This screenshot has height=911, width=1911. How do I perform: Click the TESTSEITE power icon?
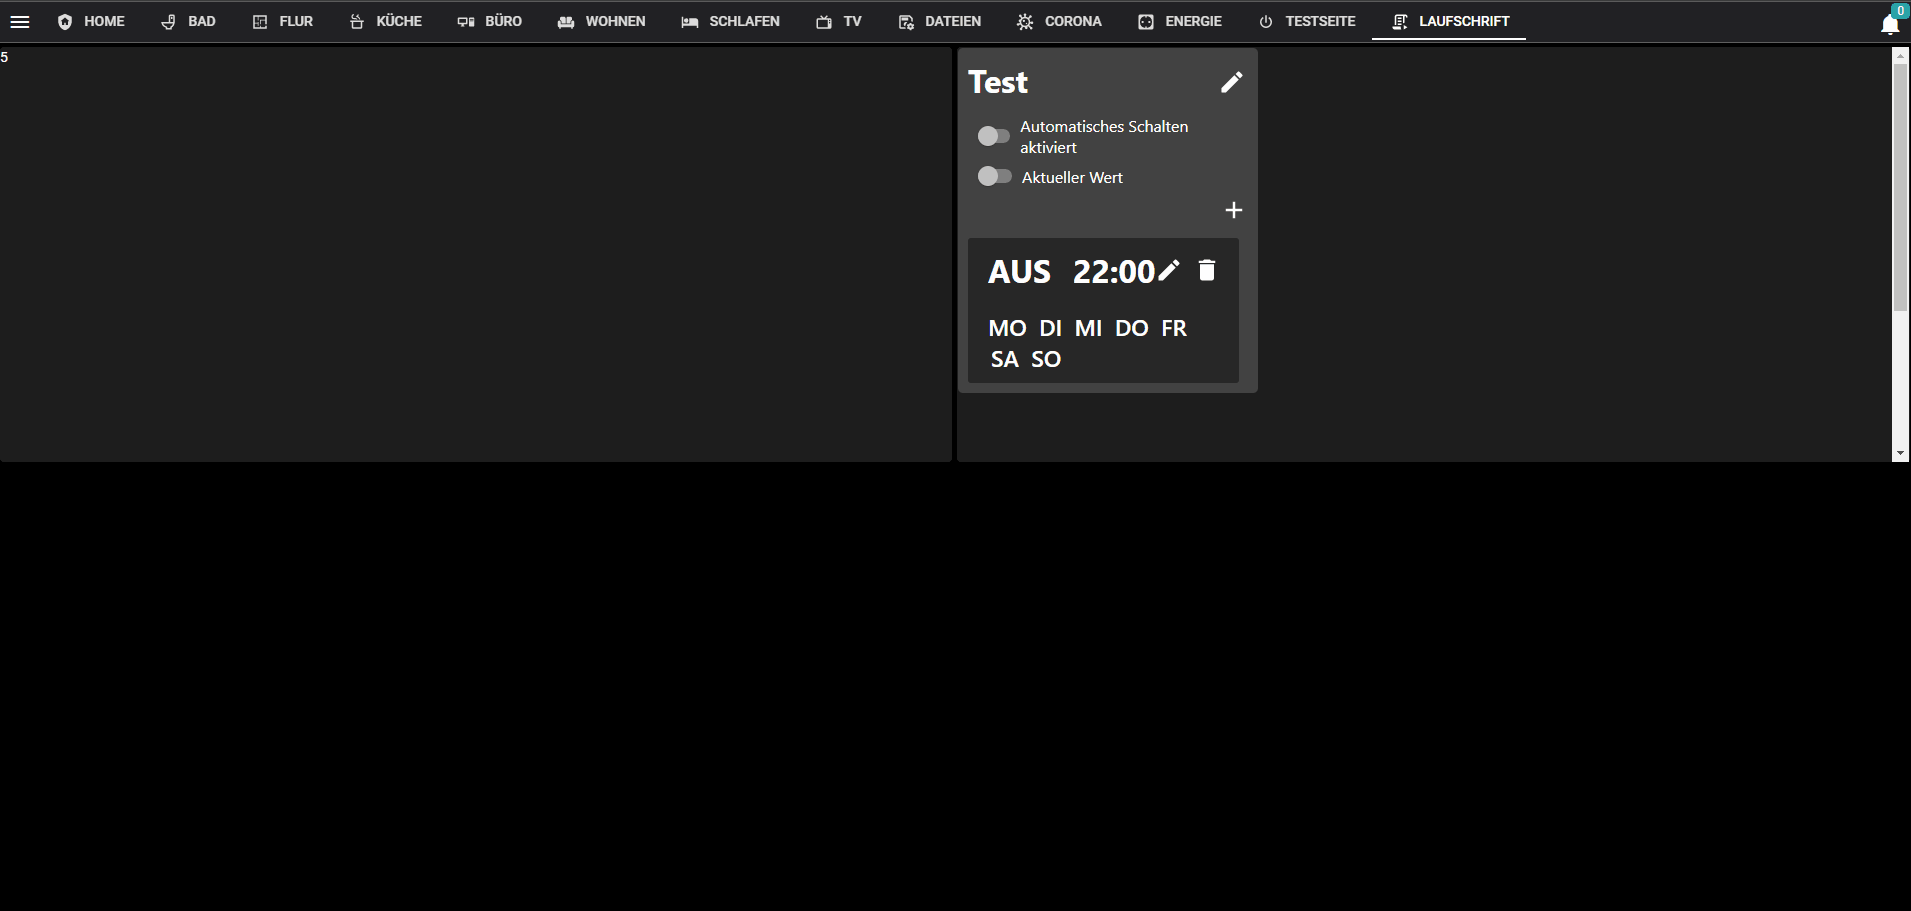click(x=1266, y=20)
